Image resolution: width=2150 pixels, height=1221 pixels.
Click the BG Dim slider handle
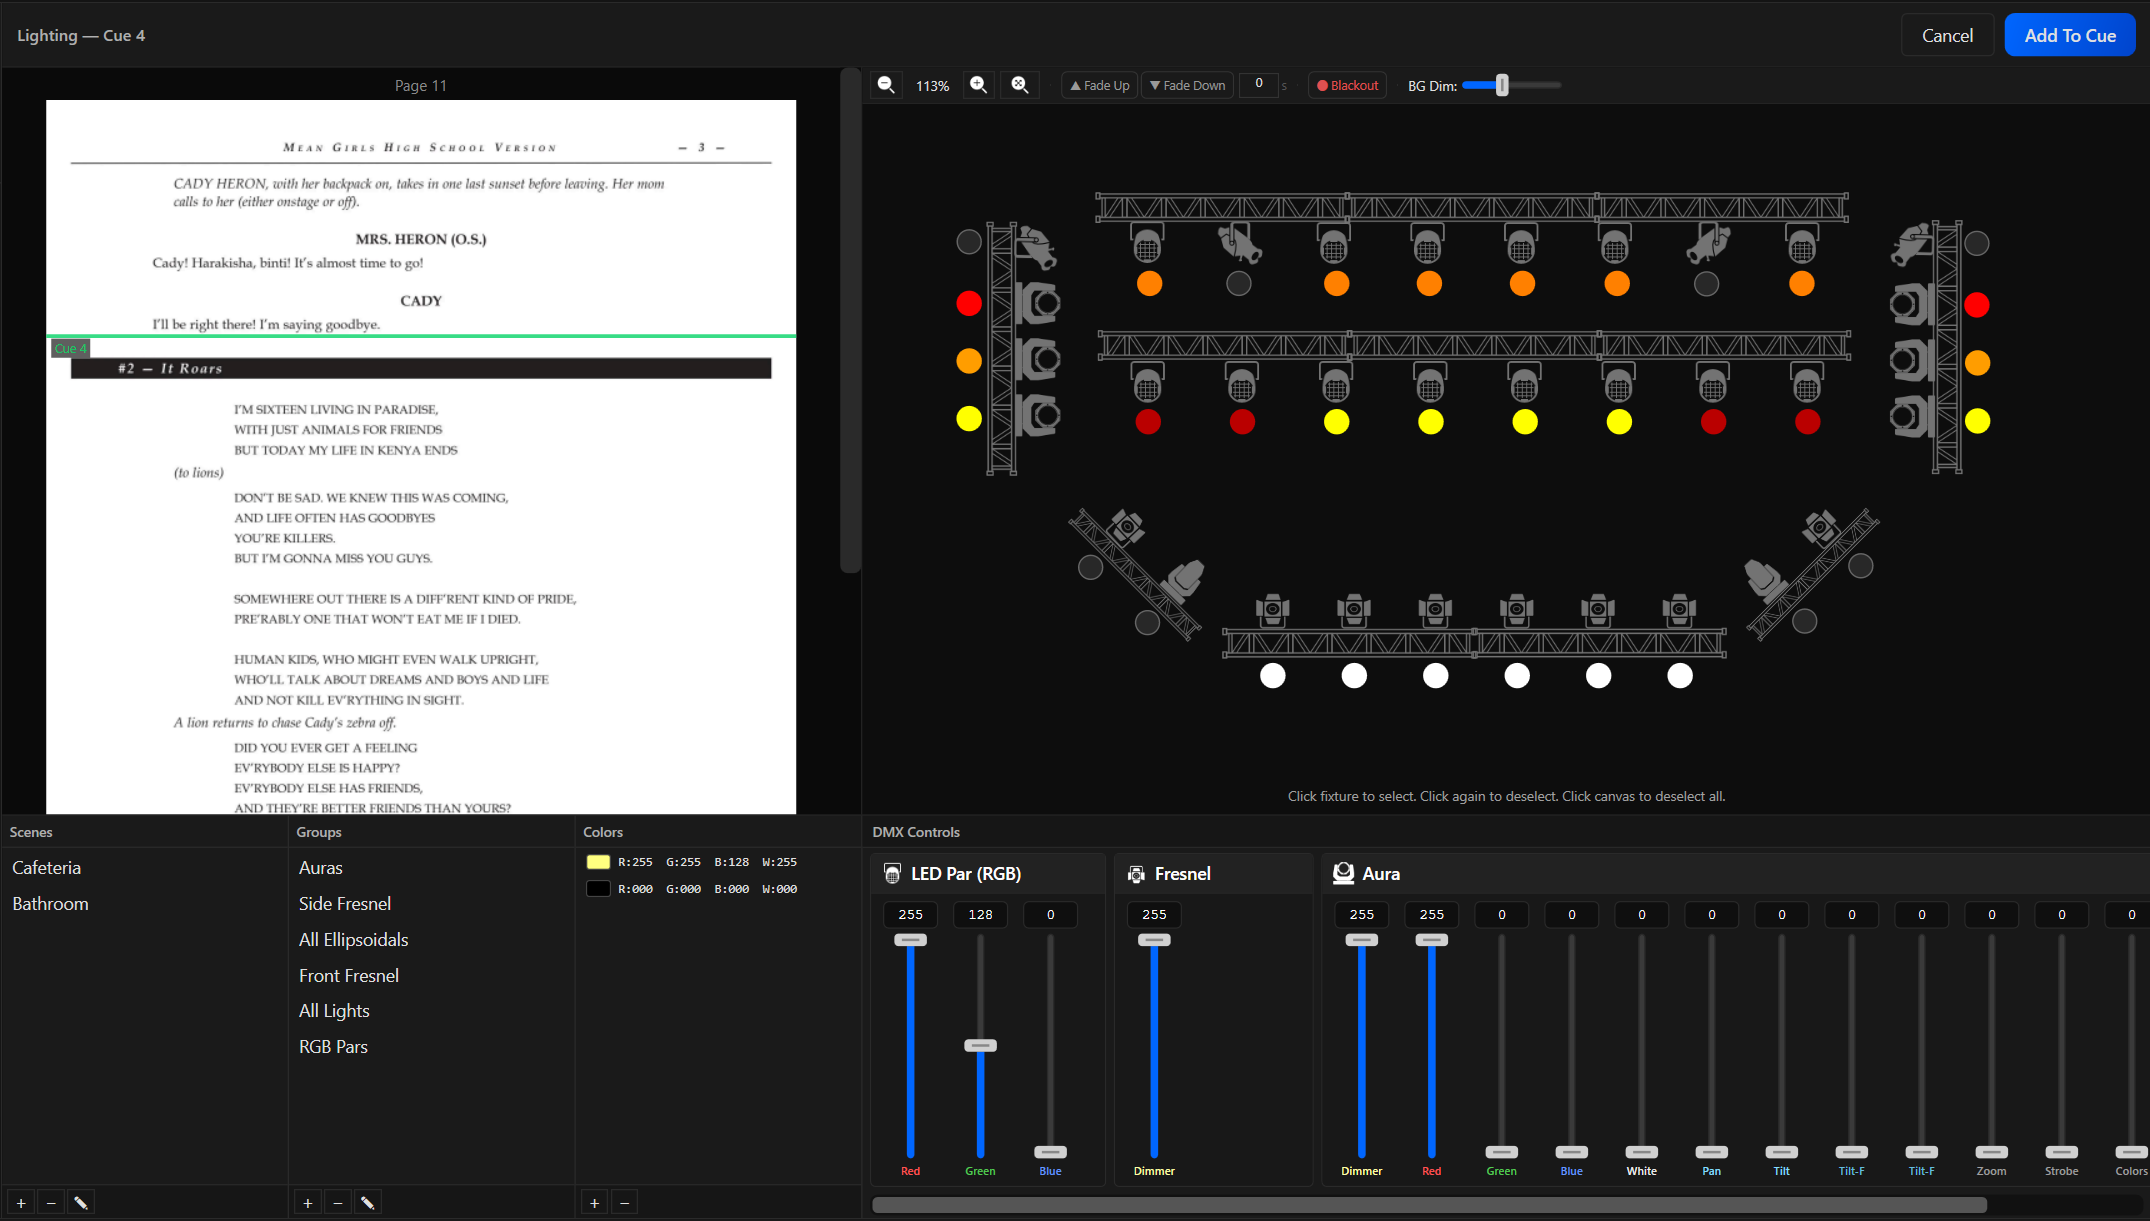pos(1501,86)
